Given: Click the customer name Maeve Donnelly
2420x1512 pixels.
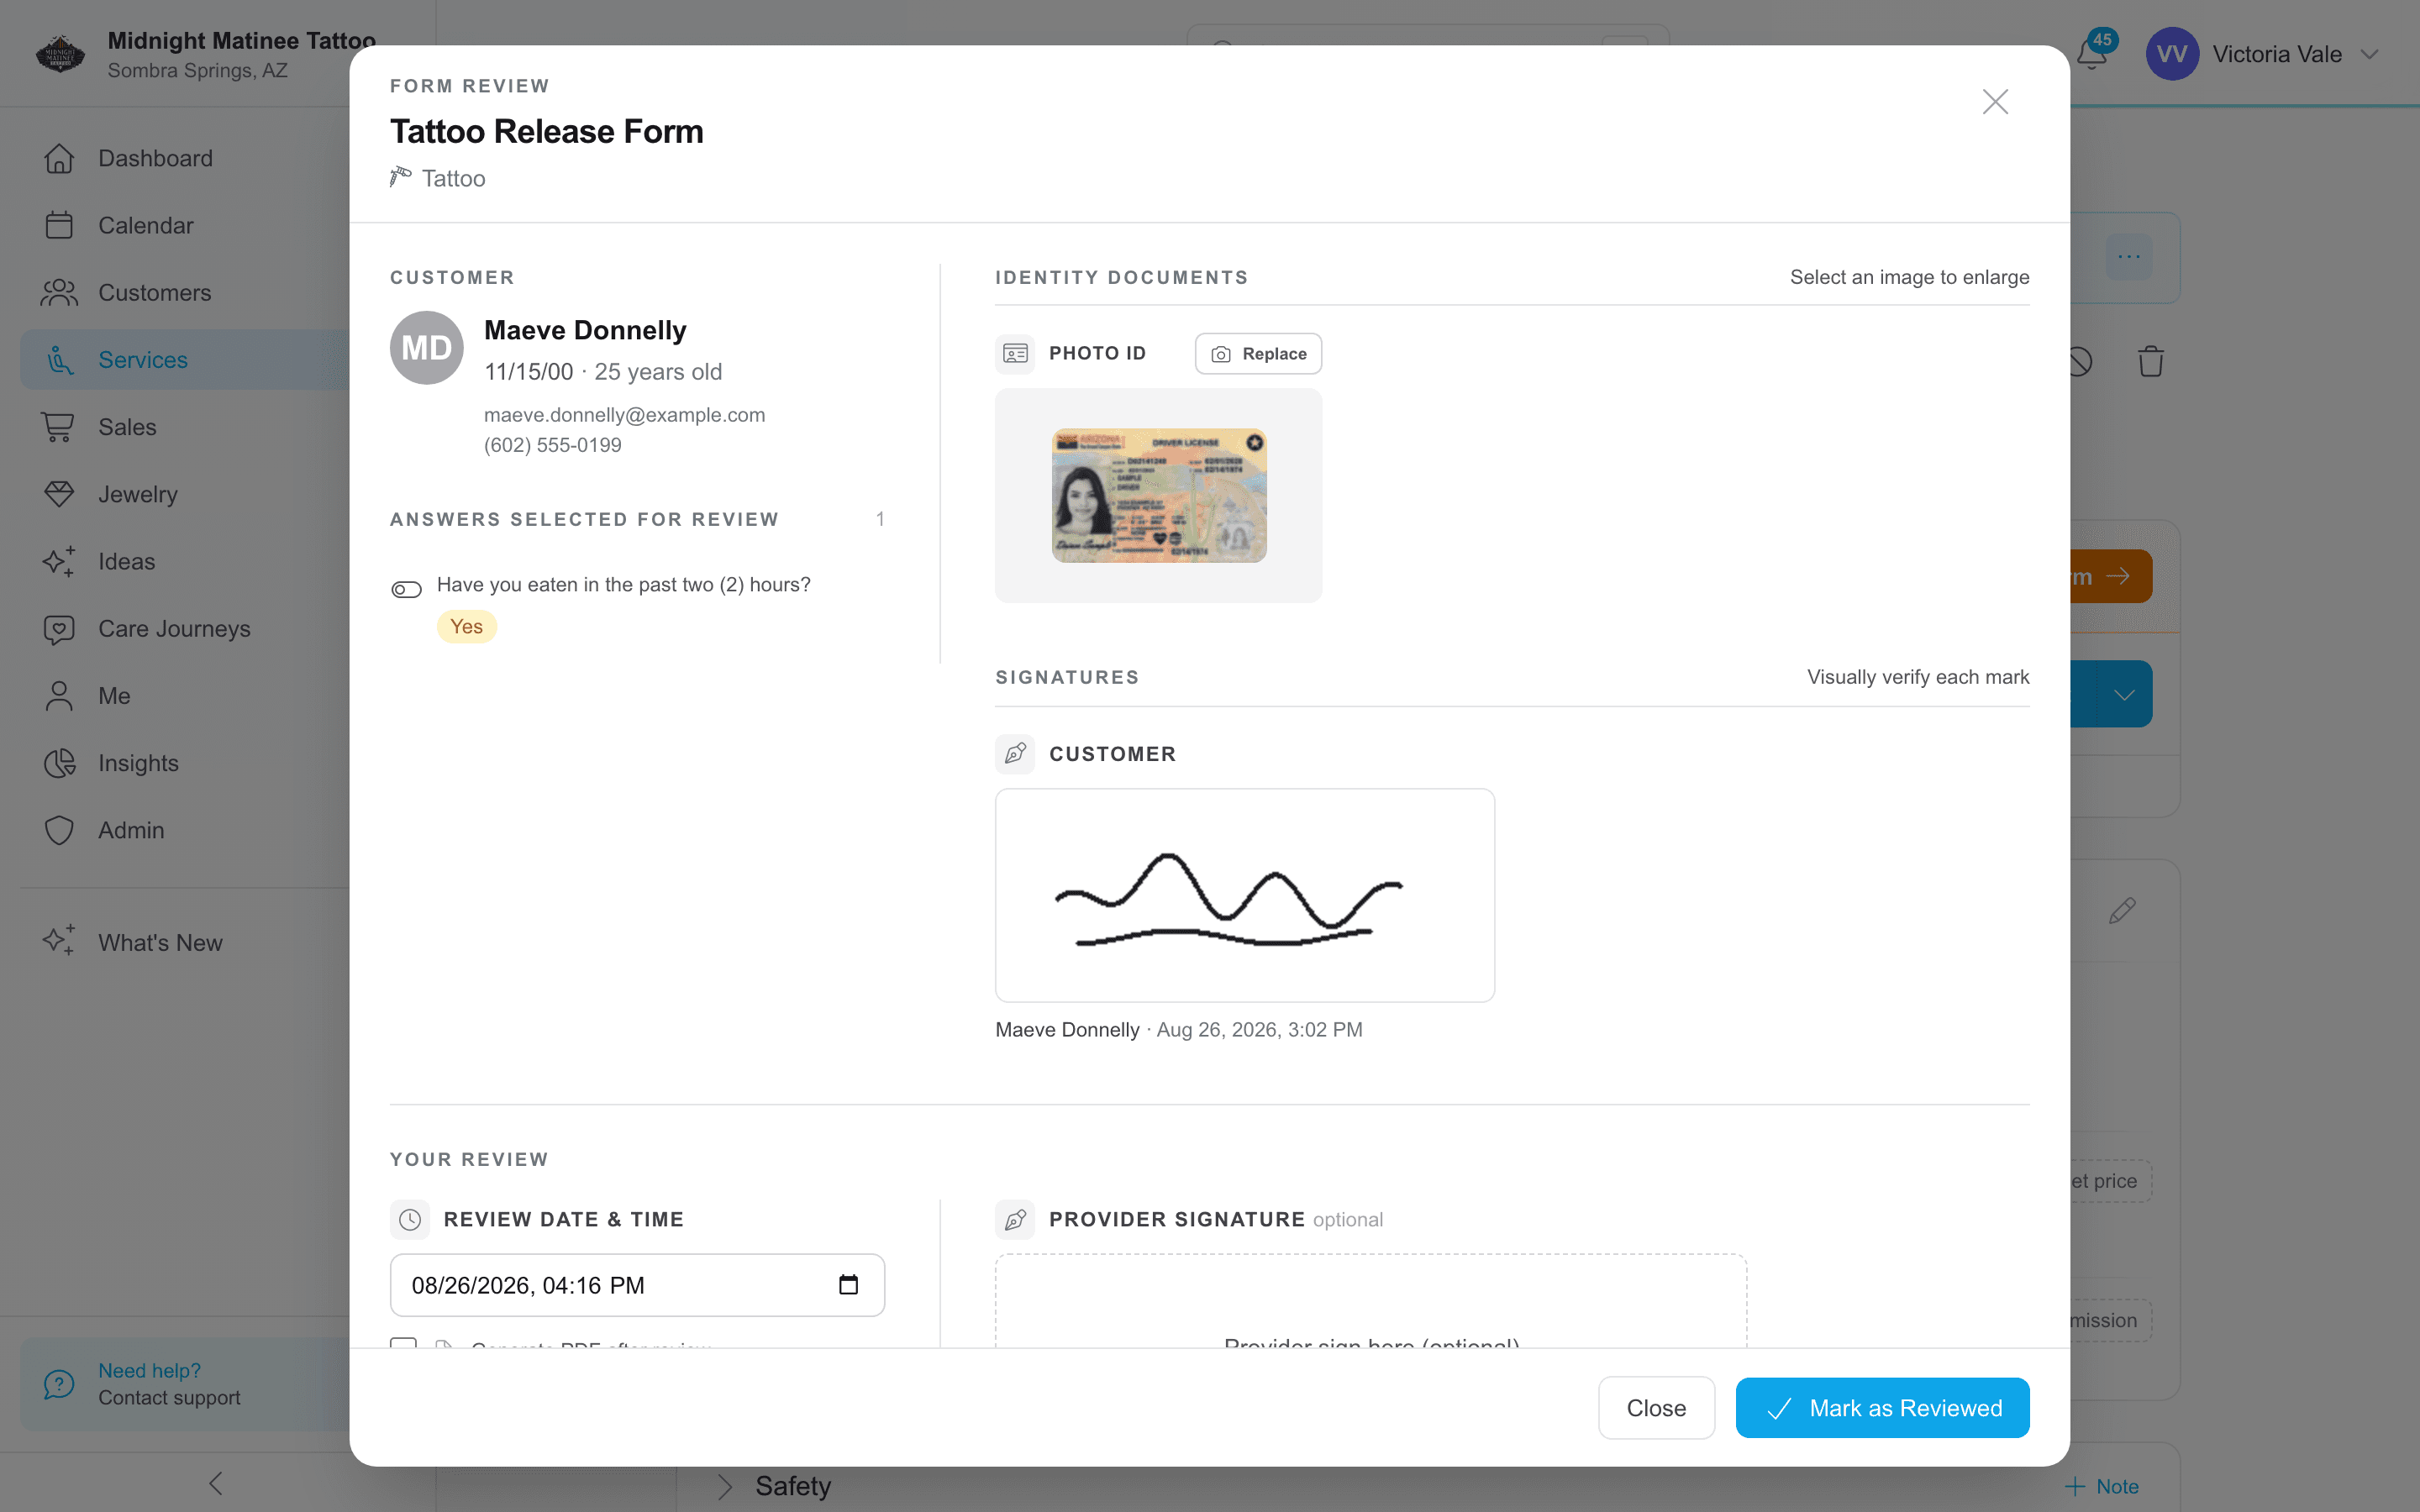Looking at the screenshot, I should 585,330.
